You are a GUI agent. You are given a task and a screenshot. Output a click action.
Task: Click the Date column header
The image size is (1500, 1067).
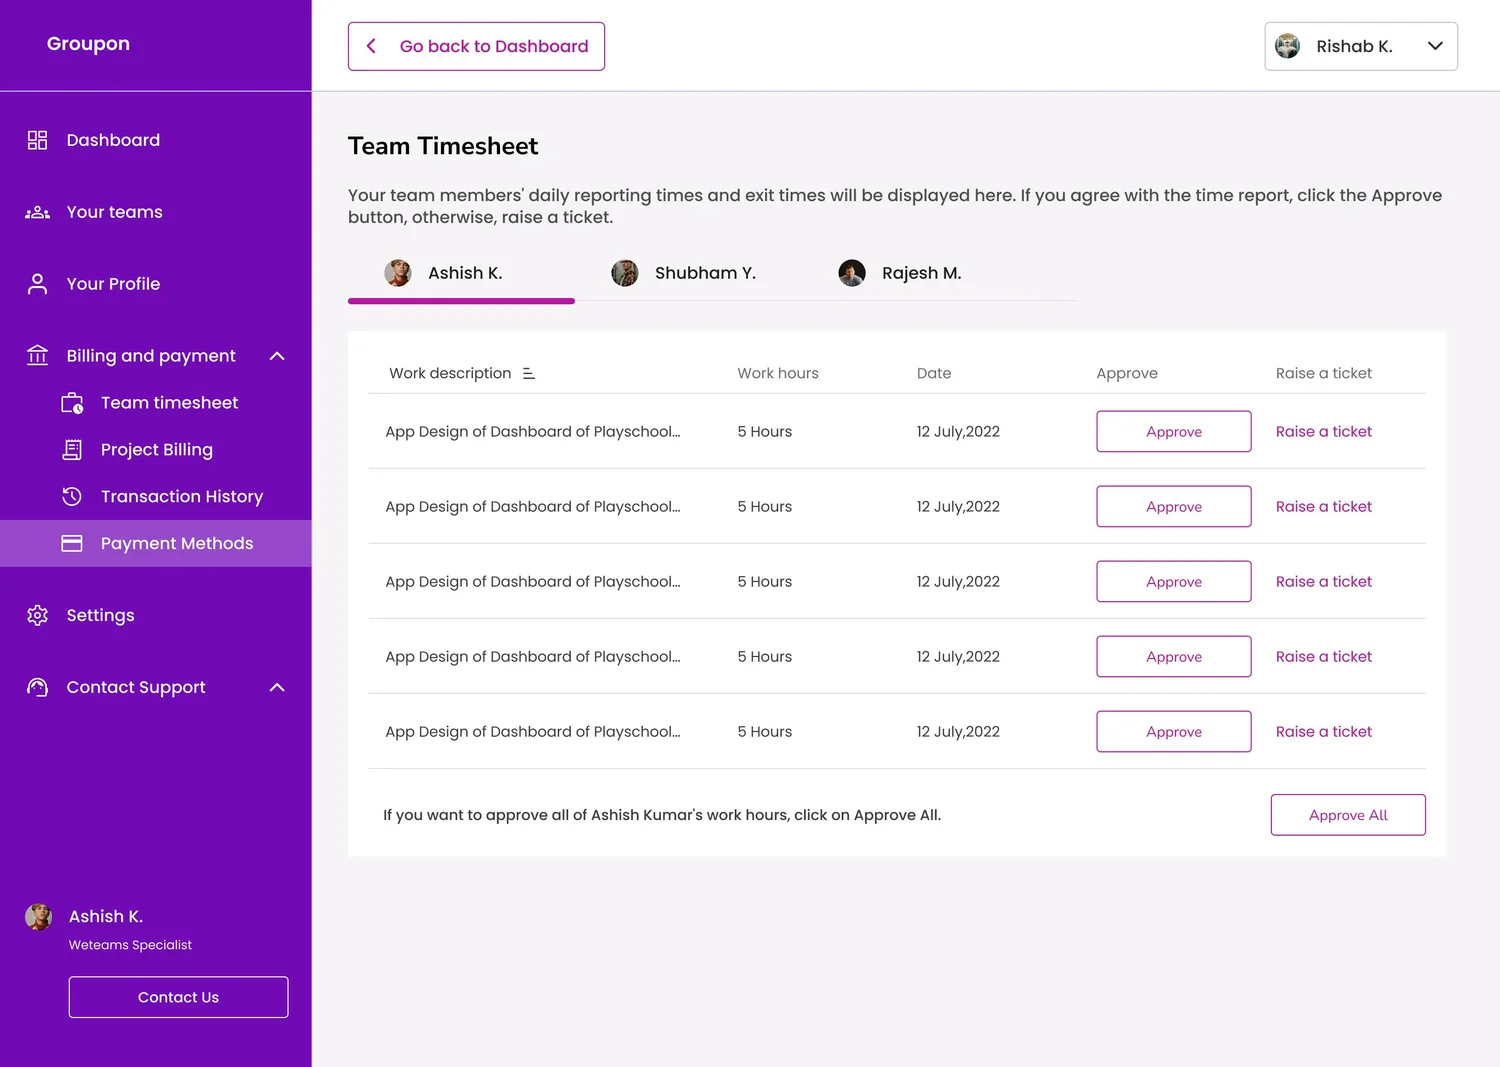pos(934,373)
